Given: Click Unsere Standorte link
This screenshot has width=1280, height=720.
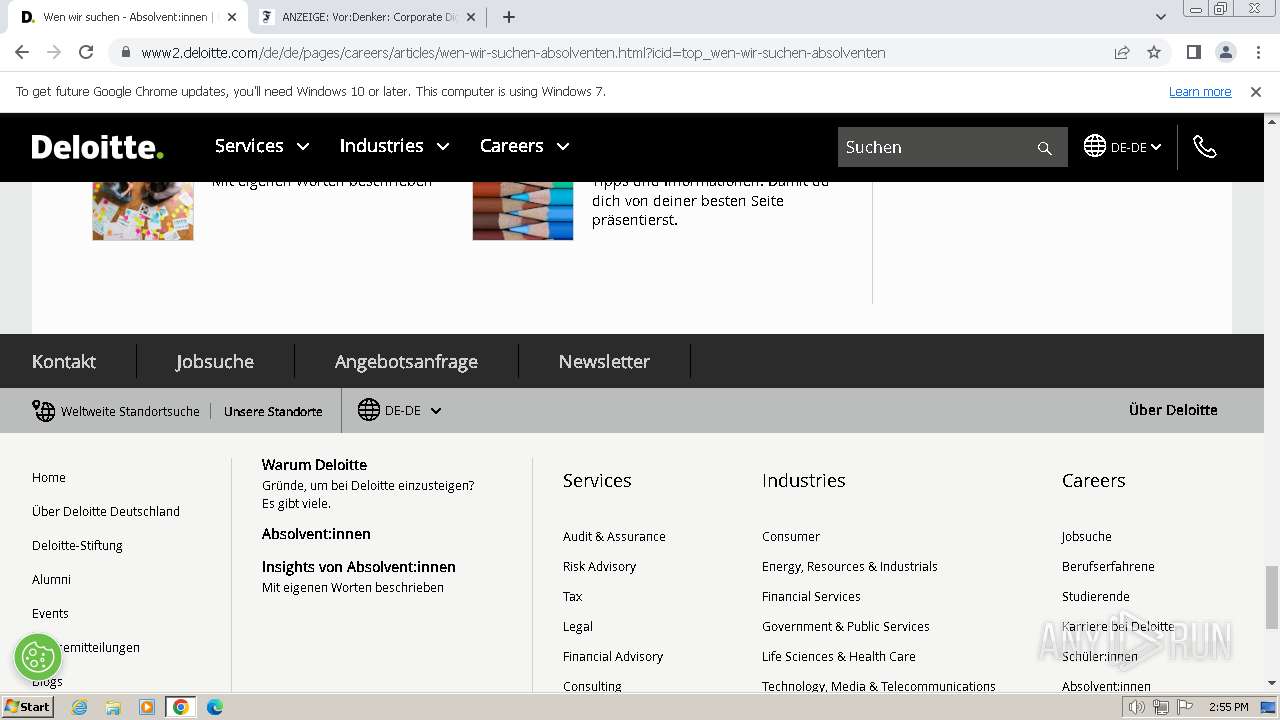Looking at the screenshot, I should [x=273, y=411].
